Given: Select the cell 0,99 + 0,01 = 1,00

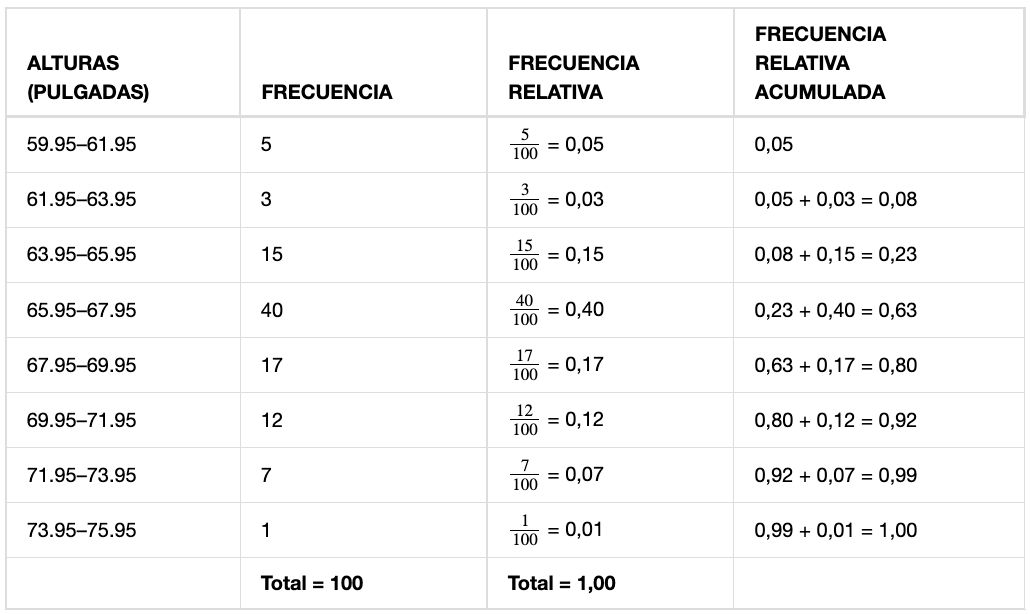Looking at the screenshot, I should (836, 530).
